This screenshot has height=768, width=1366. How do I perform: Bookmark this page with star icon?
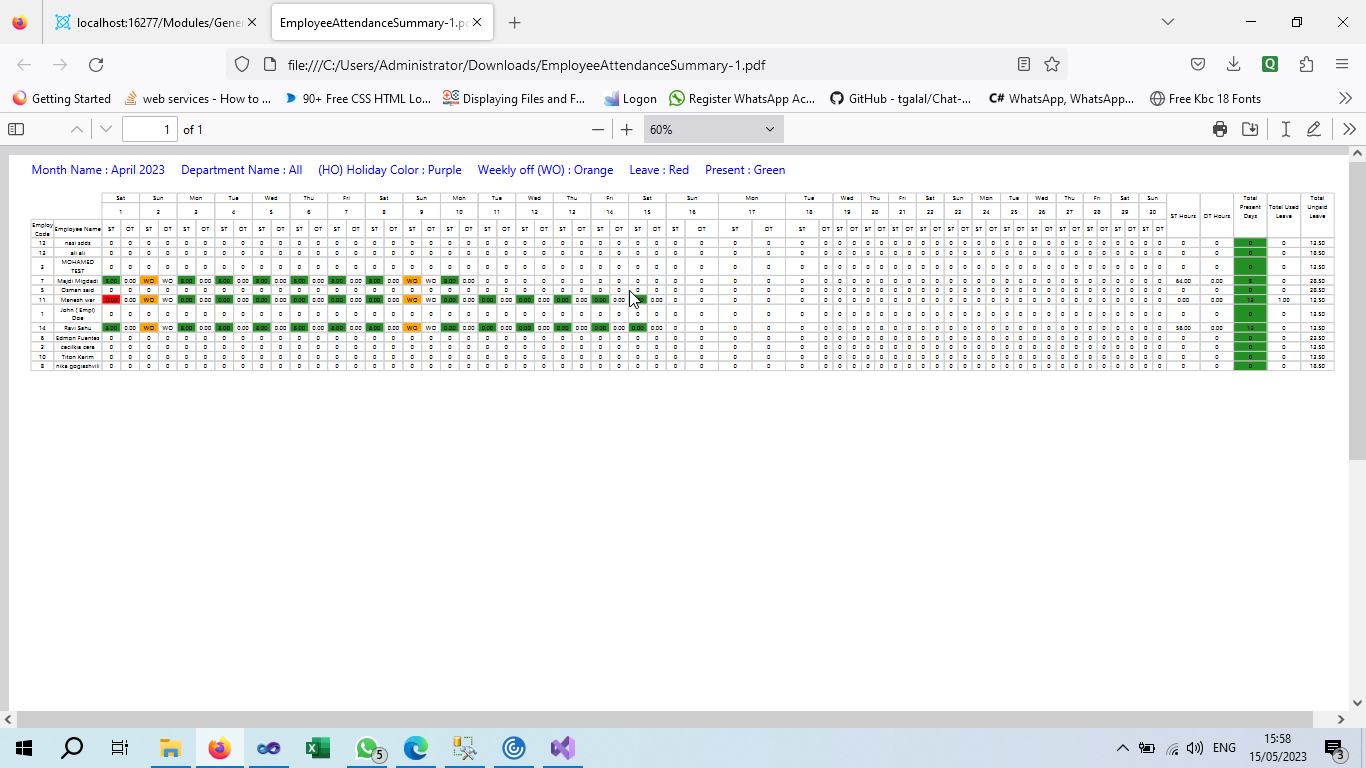pos(1052,65)
